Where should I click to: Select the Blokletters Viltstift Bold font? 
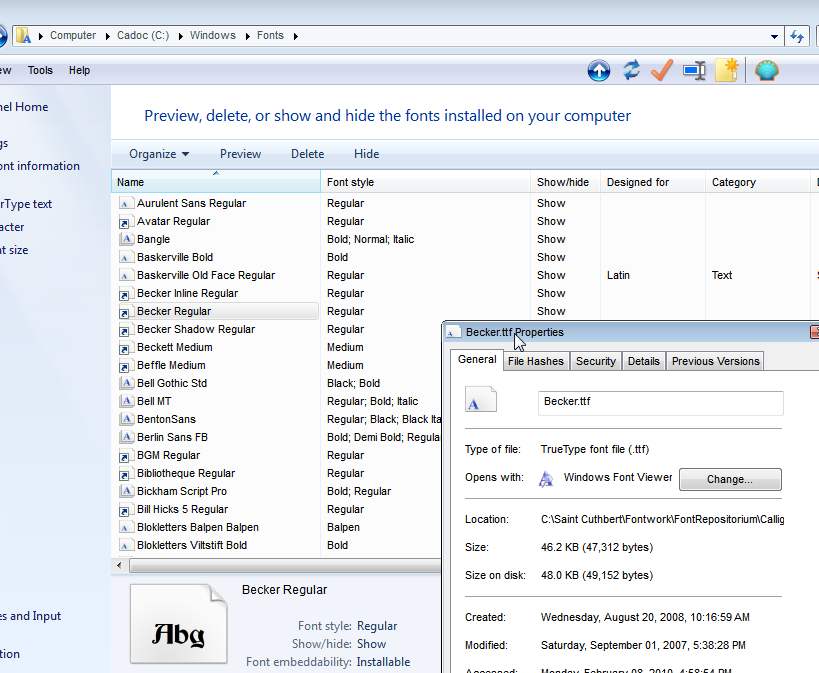pyautogui.click(x=192, y=546)
